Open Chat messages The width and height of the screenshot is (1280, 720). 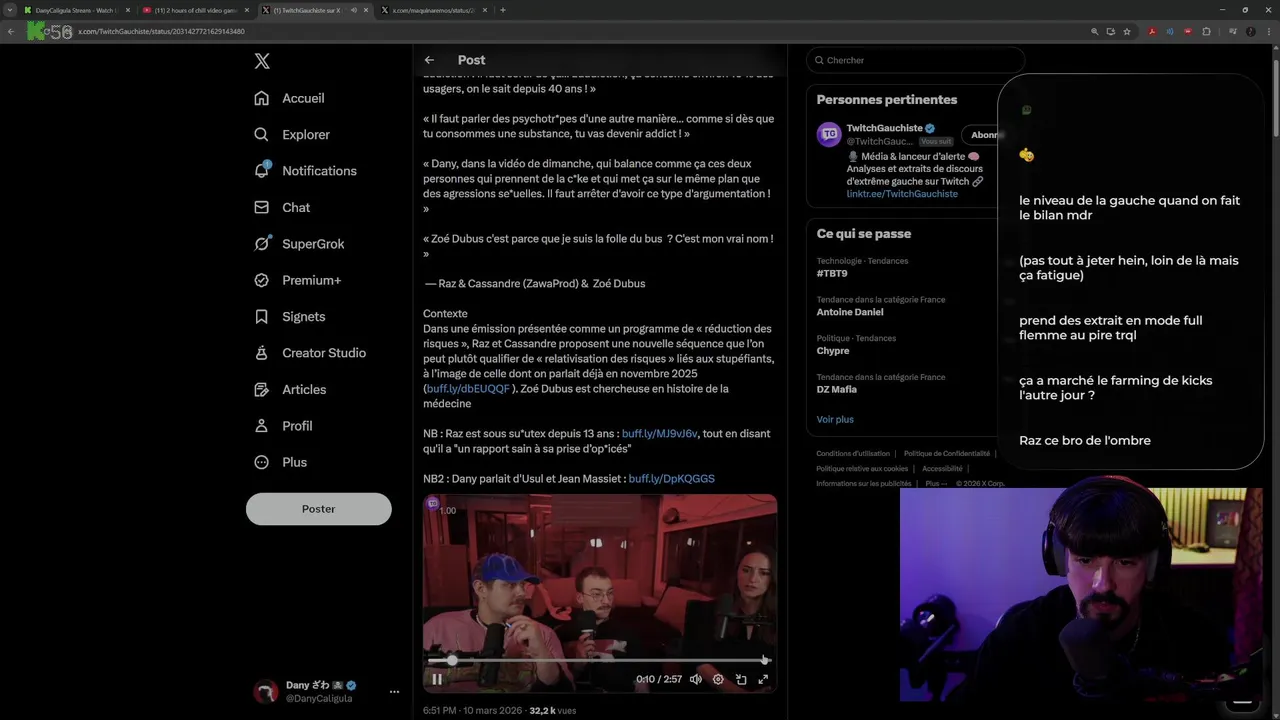(x=282, y=207)
